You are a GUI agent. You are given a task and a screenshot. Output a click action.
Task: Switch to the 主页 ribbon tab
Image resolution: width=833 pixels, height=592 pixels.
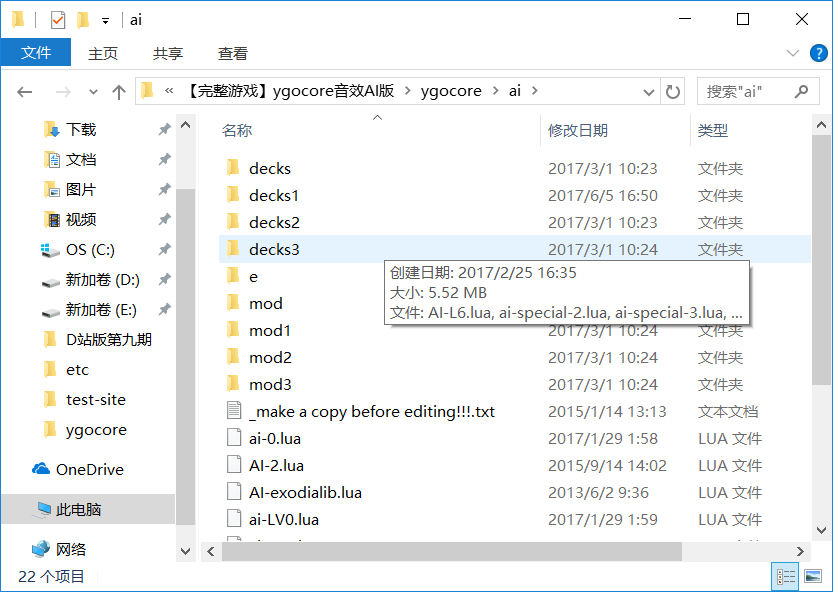pyautogui.click(x=103, y=53)
